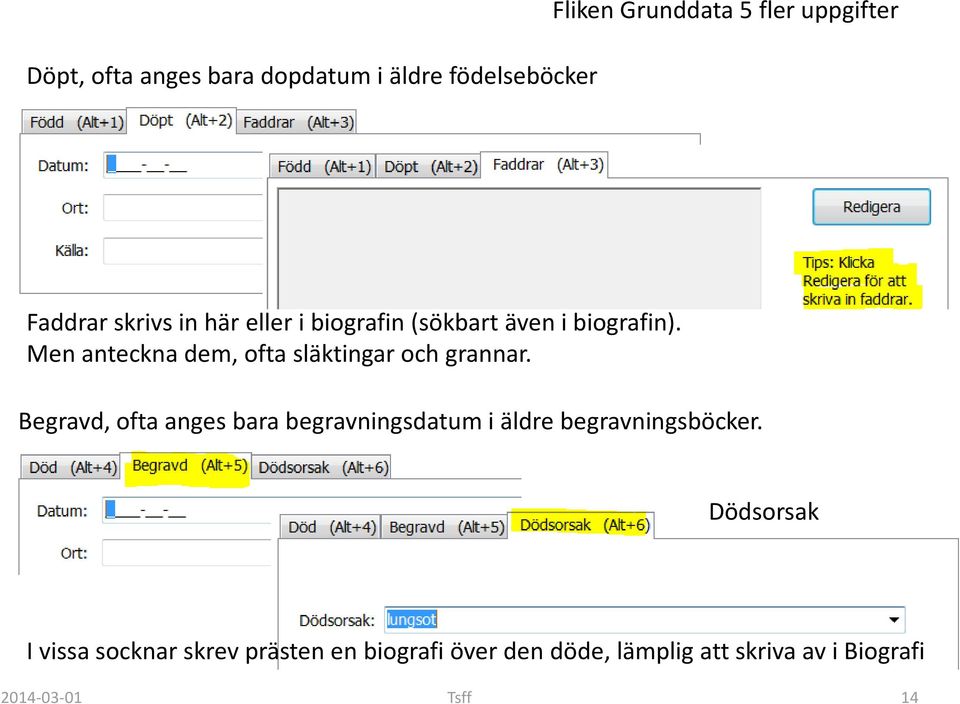
Task: Click inside the grey Faddrar text area
Action: 519,249
